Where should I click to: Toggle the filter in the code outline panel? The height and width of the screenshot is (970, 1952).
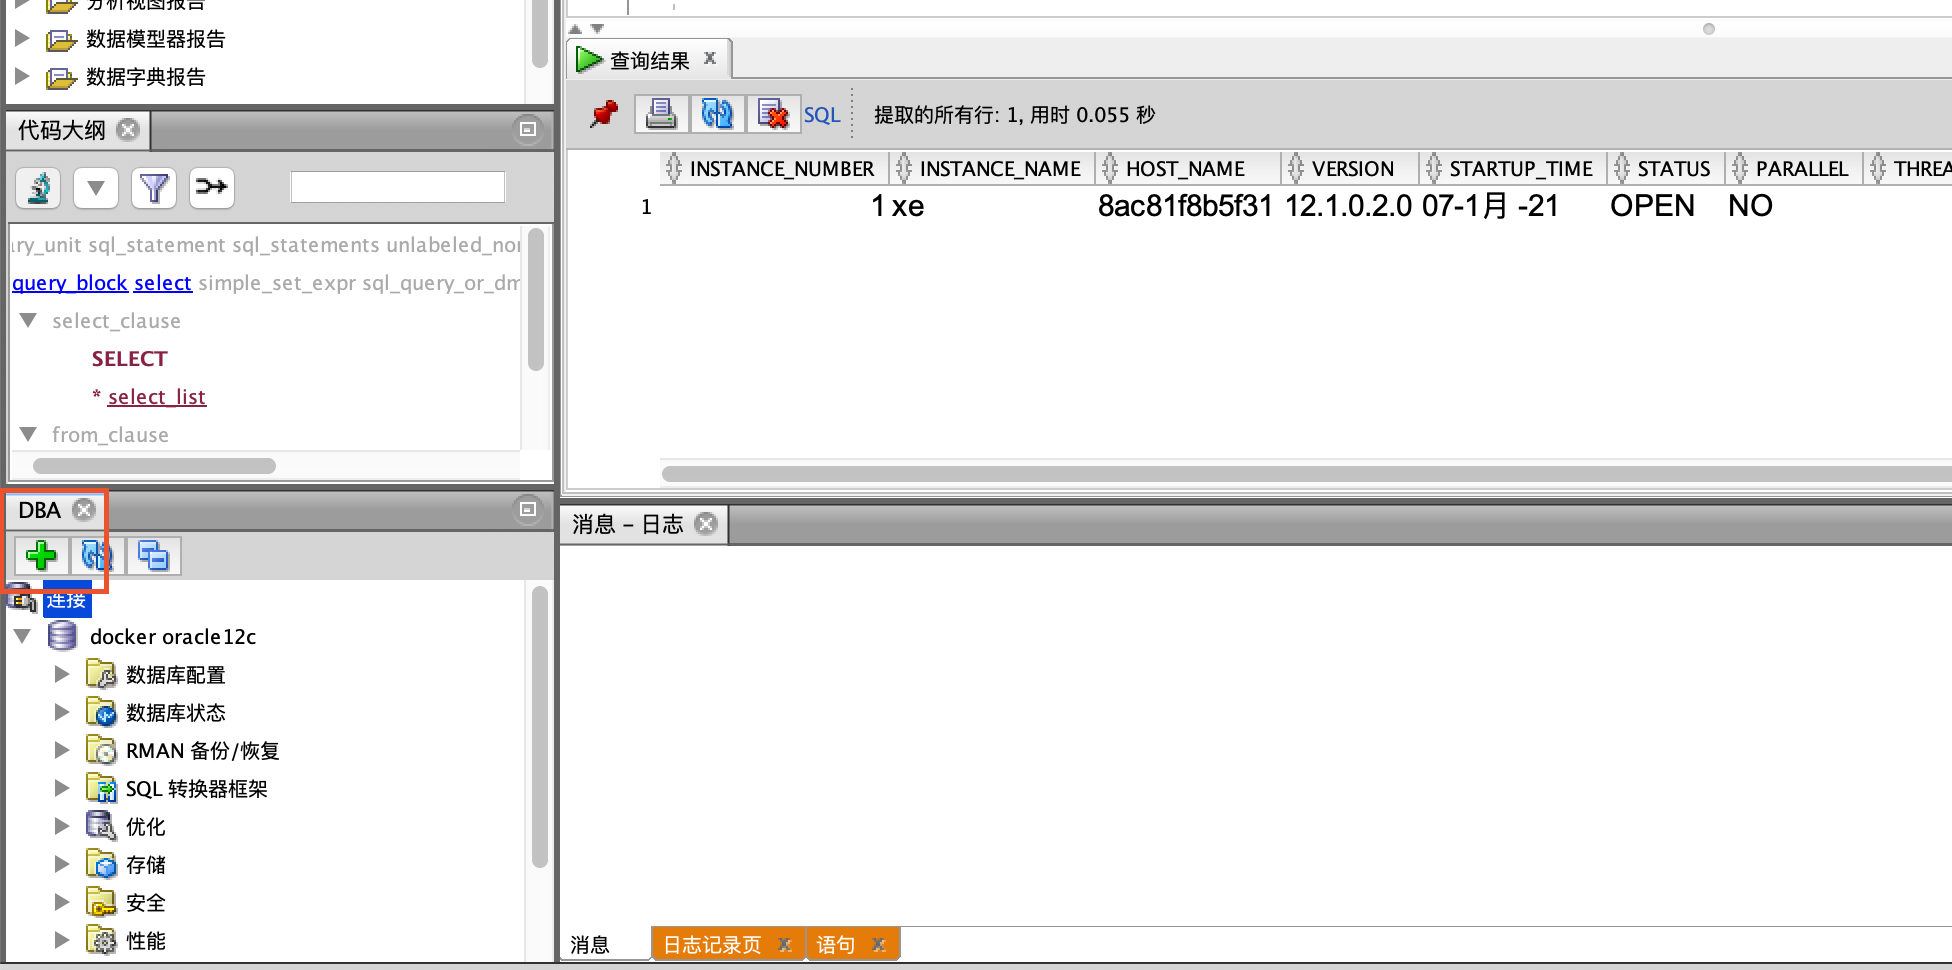pos(153,187)
